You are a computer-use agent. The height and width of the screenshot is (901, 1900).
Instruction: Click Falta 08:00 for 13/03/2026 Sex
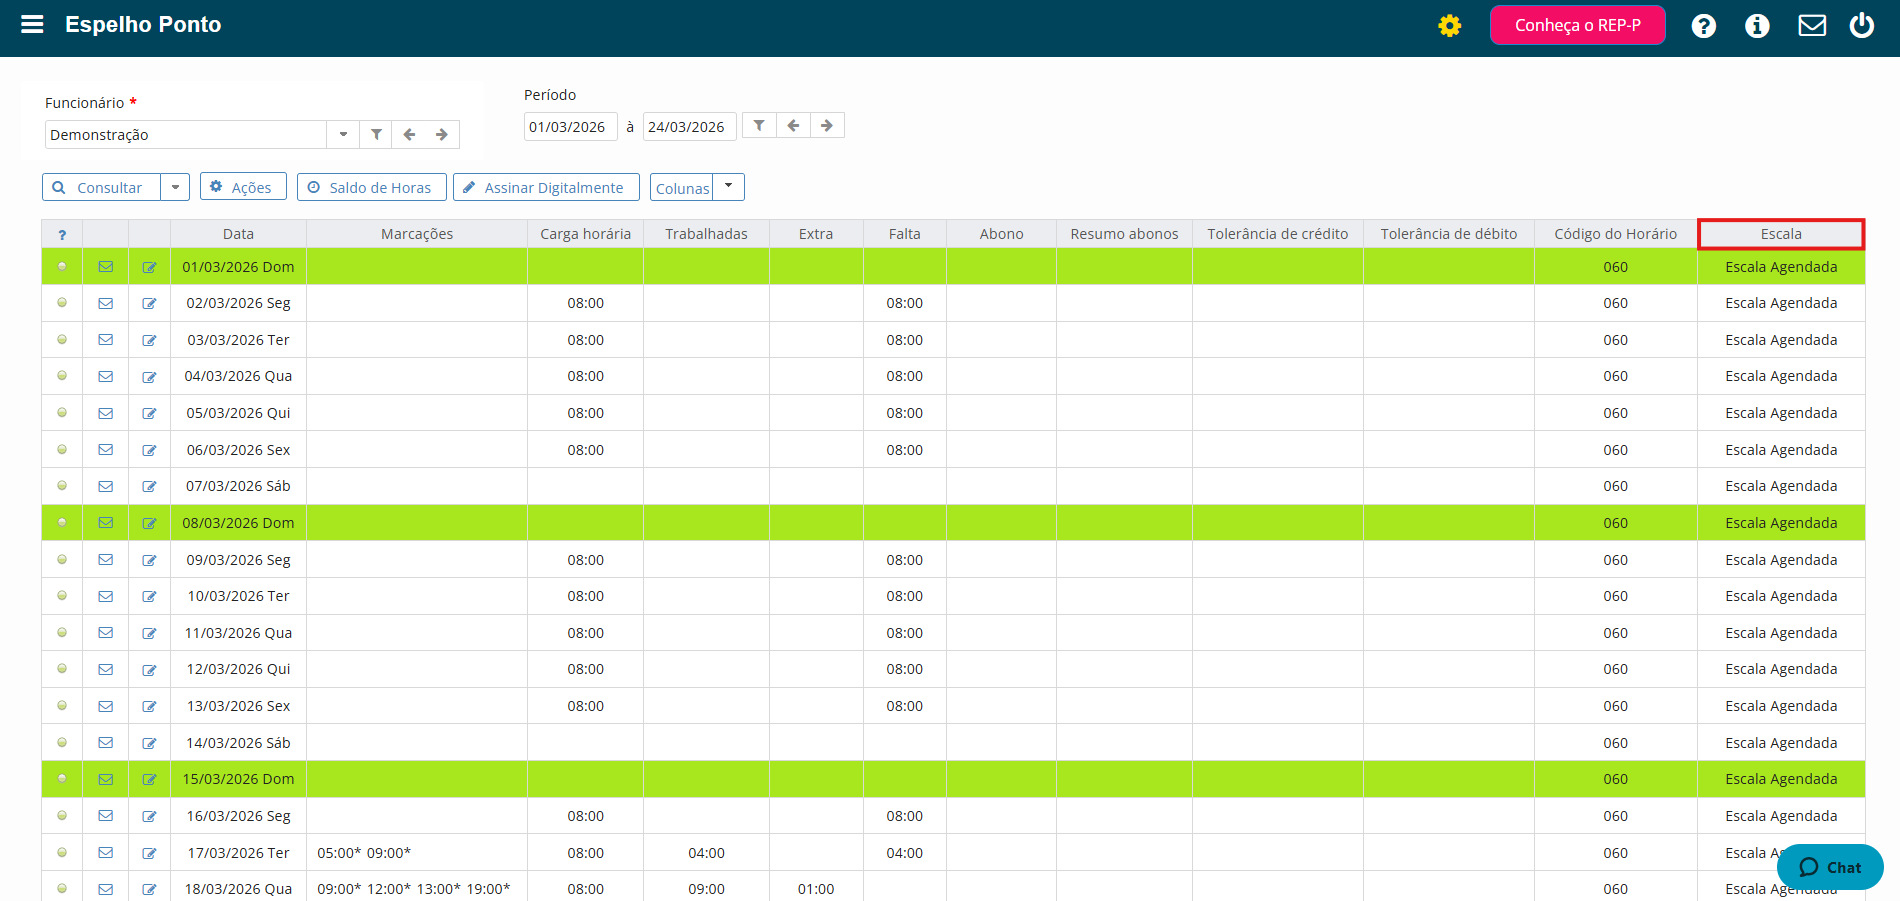[x=904, y=706]
